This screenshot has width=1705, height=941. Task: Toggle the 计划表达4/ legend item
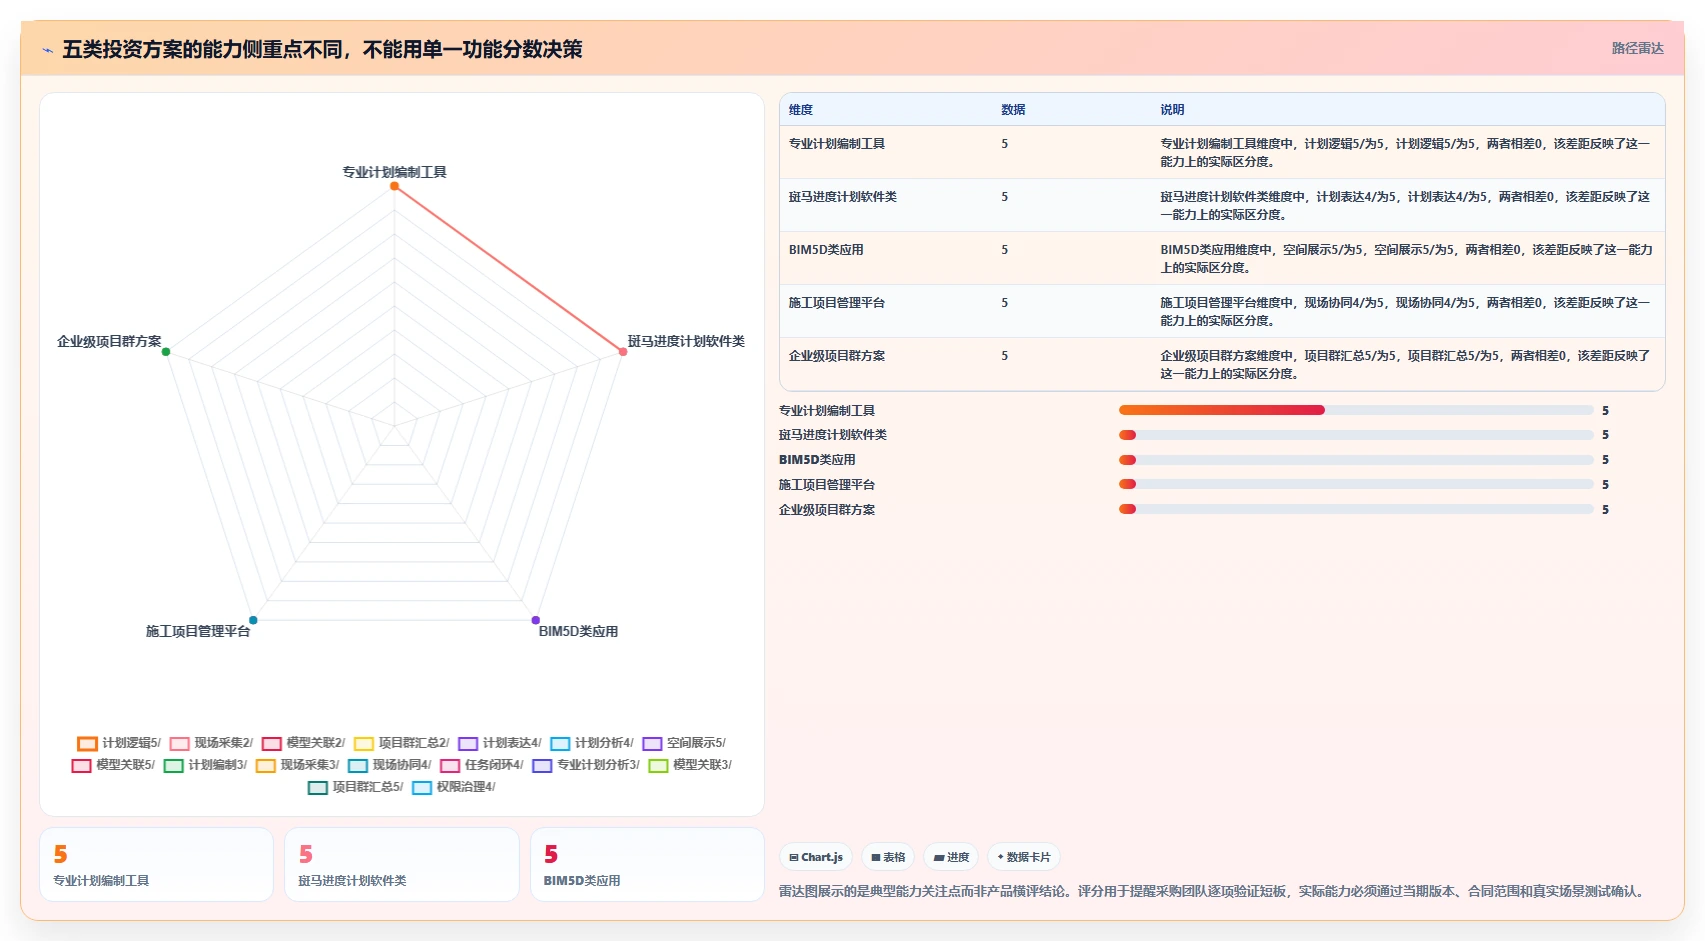[x=500, y=743]
